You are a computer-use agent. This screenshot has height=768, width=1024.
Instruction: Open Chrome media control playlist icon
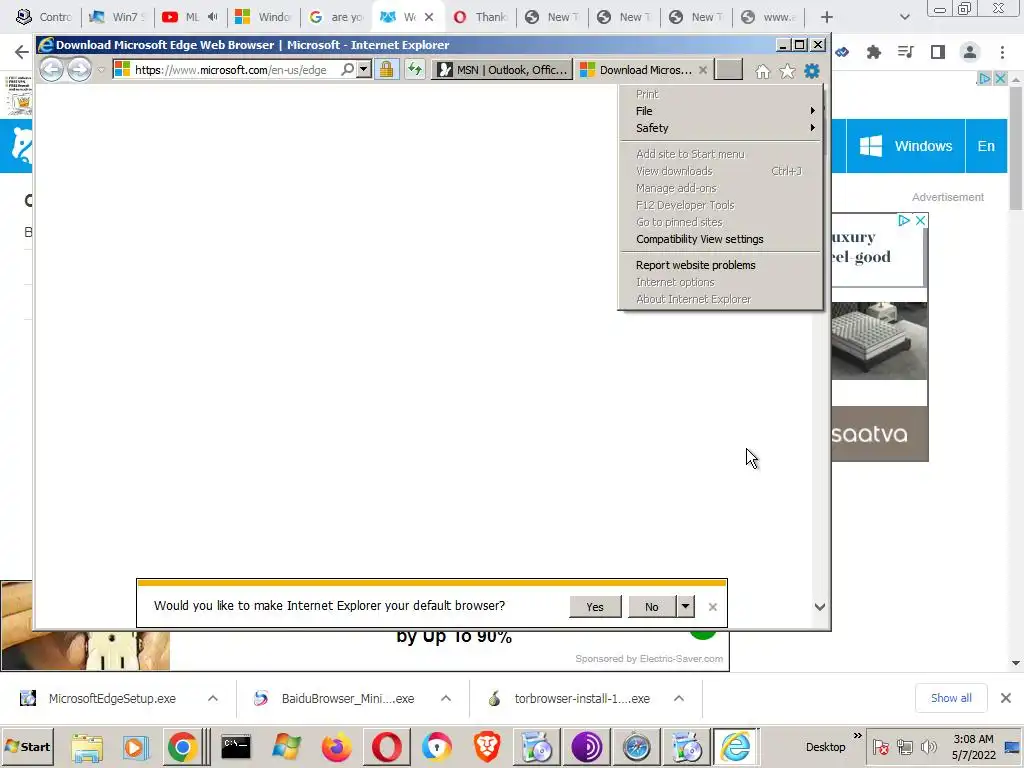(x=906, y=52)
